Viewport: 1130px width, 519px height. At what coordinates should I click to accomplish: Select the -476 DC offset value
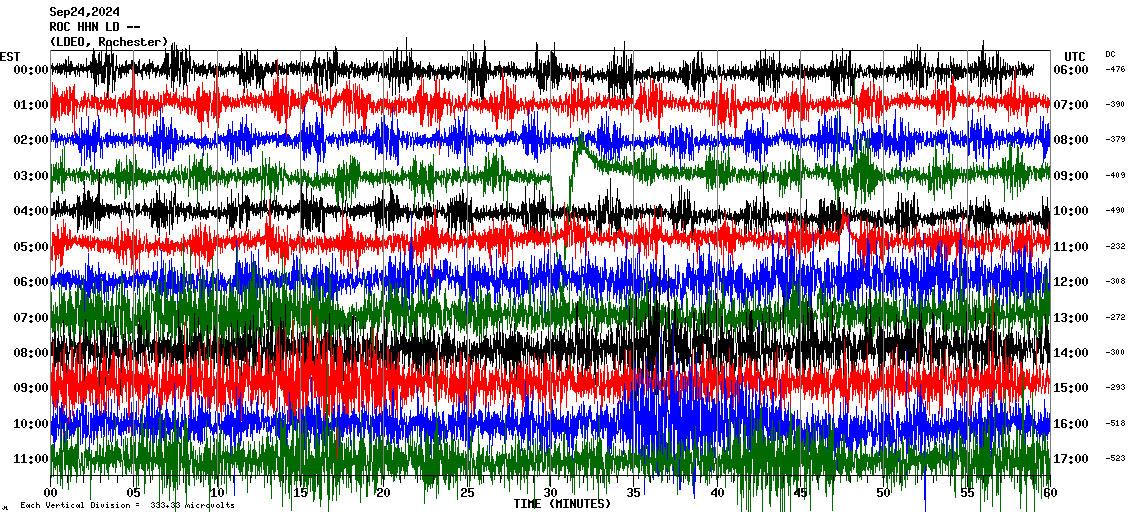pos(1115,70)
